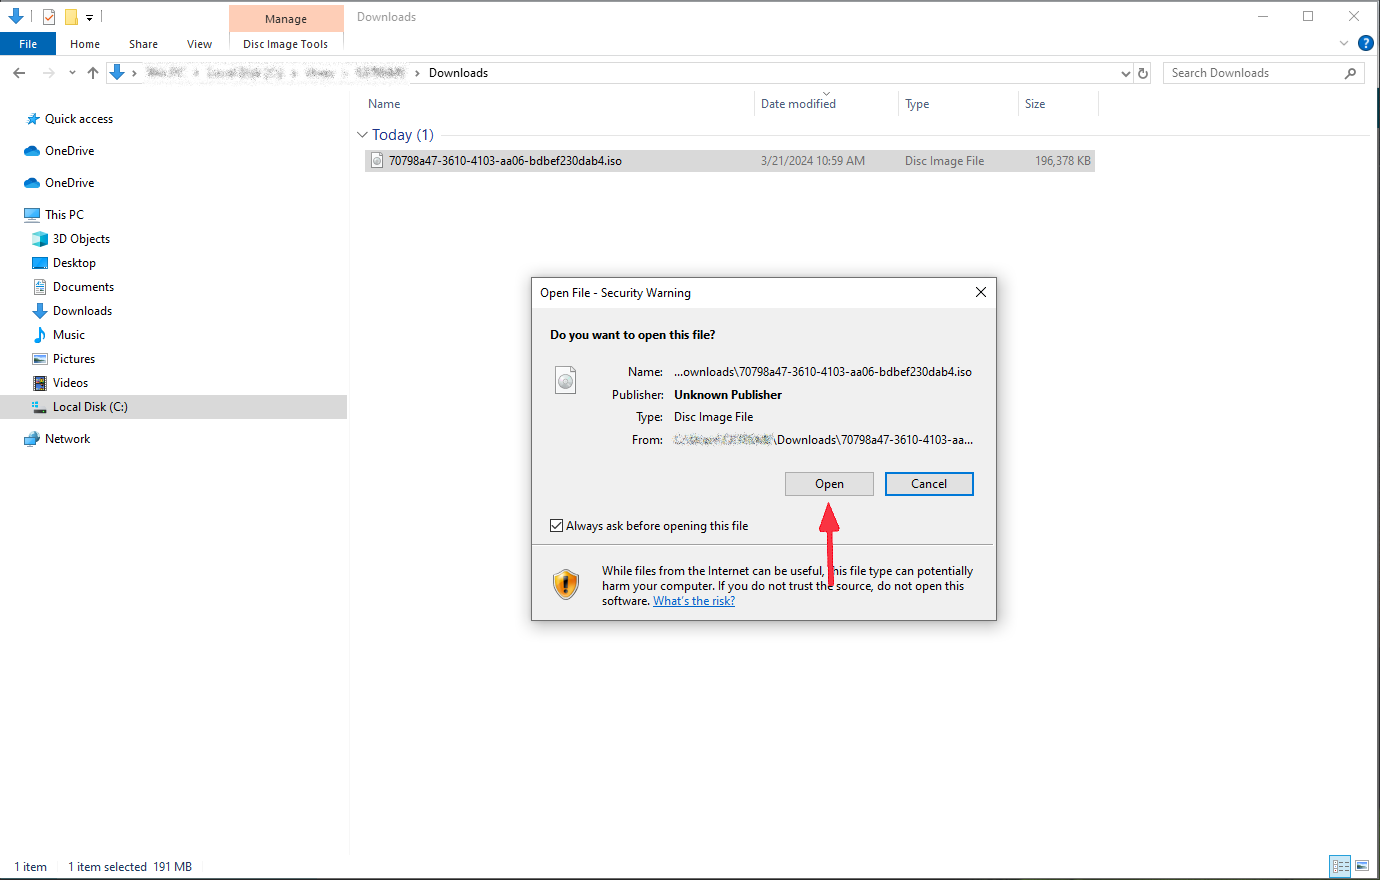Image resolution: width=1380 pixels, height=880 pixels.
Task: Refresh the Downloads folder view
Action: pyautogui.click(x=1143, y=73)
